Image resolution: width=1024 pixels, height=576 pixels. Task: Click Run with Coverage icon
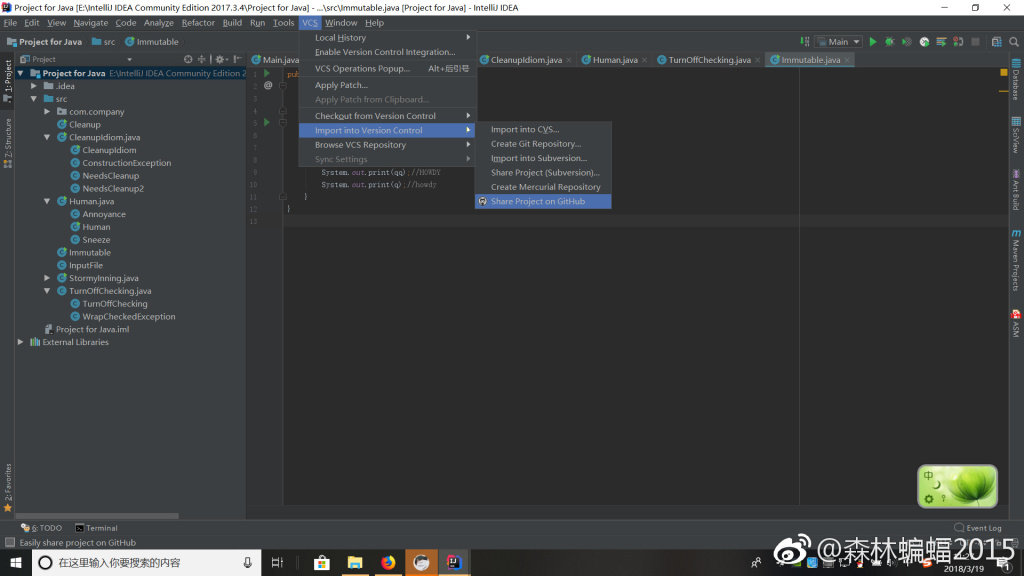tap(906, 42)
